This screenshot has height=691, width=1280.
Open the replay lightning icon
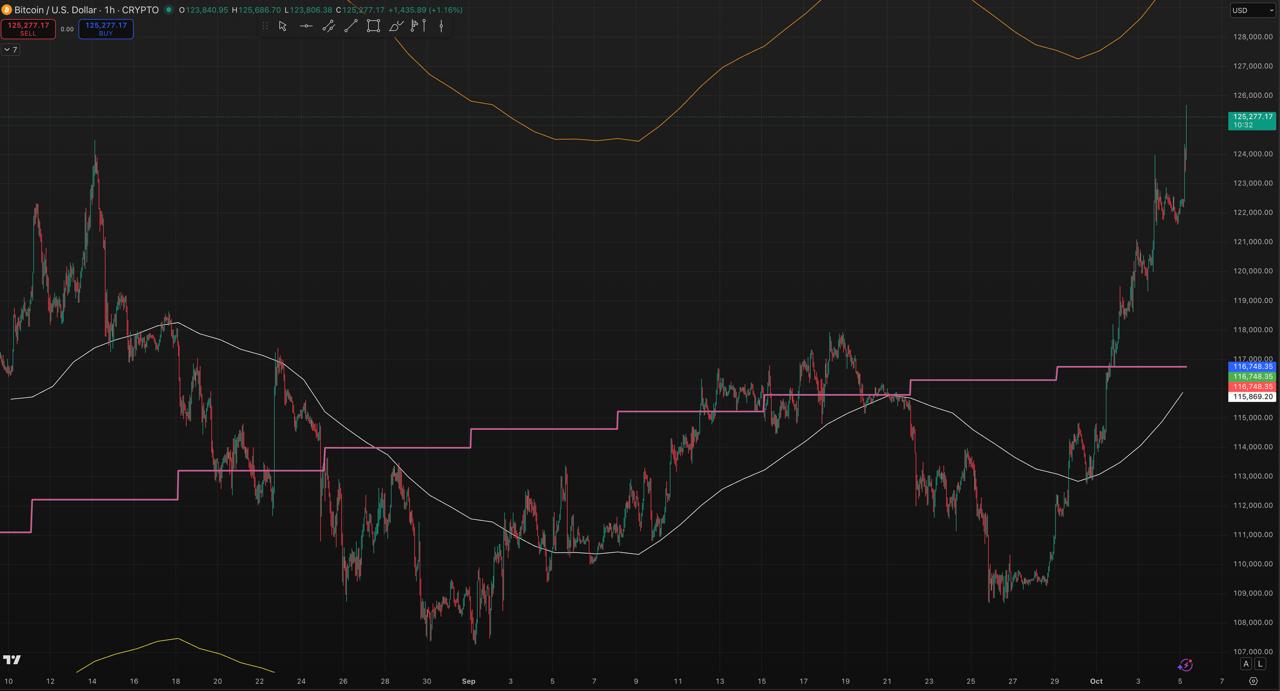click(x=1185, y=665)
